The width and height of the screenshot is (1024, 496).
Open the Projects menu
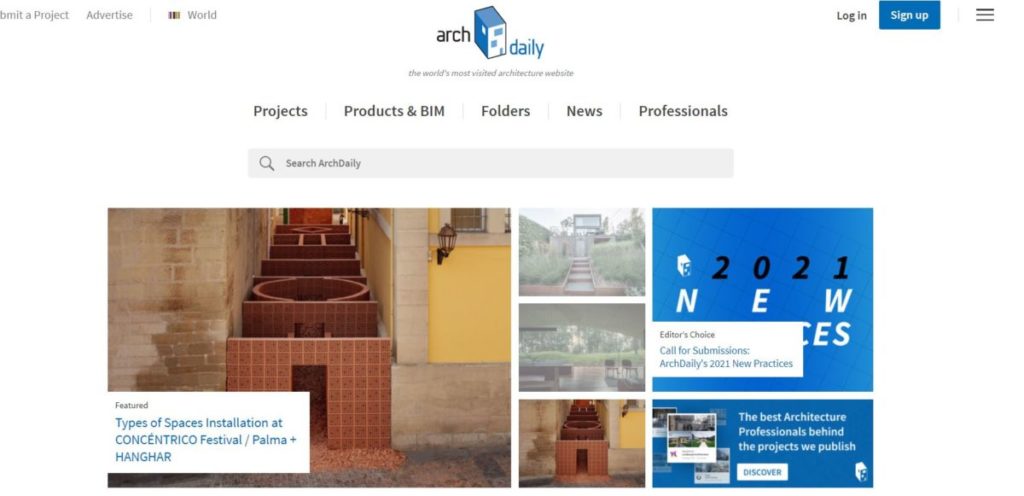[280, 111]
